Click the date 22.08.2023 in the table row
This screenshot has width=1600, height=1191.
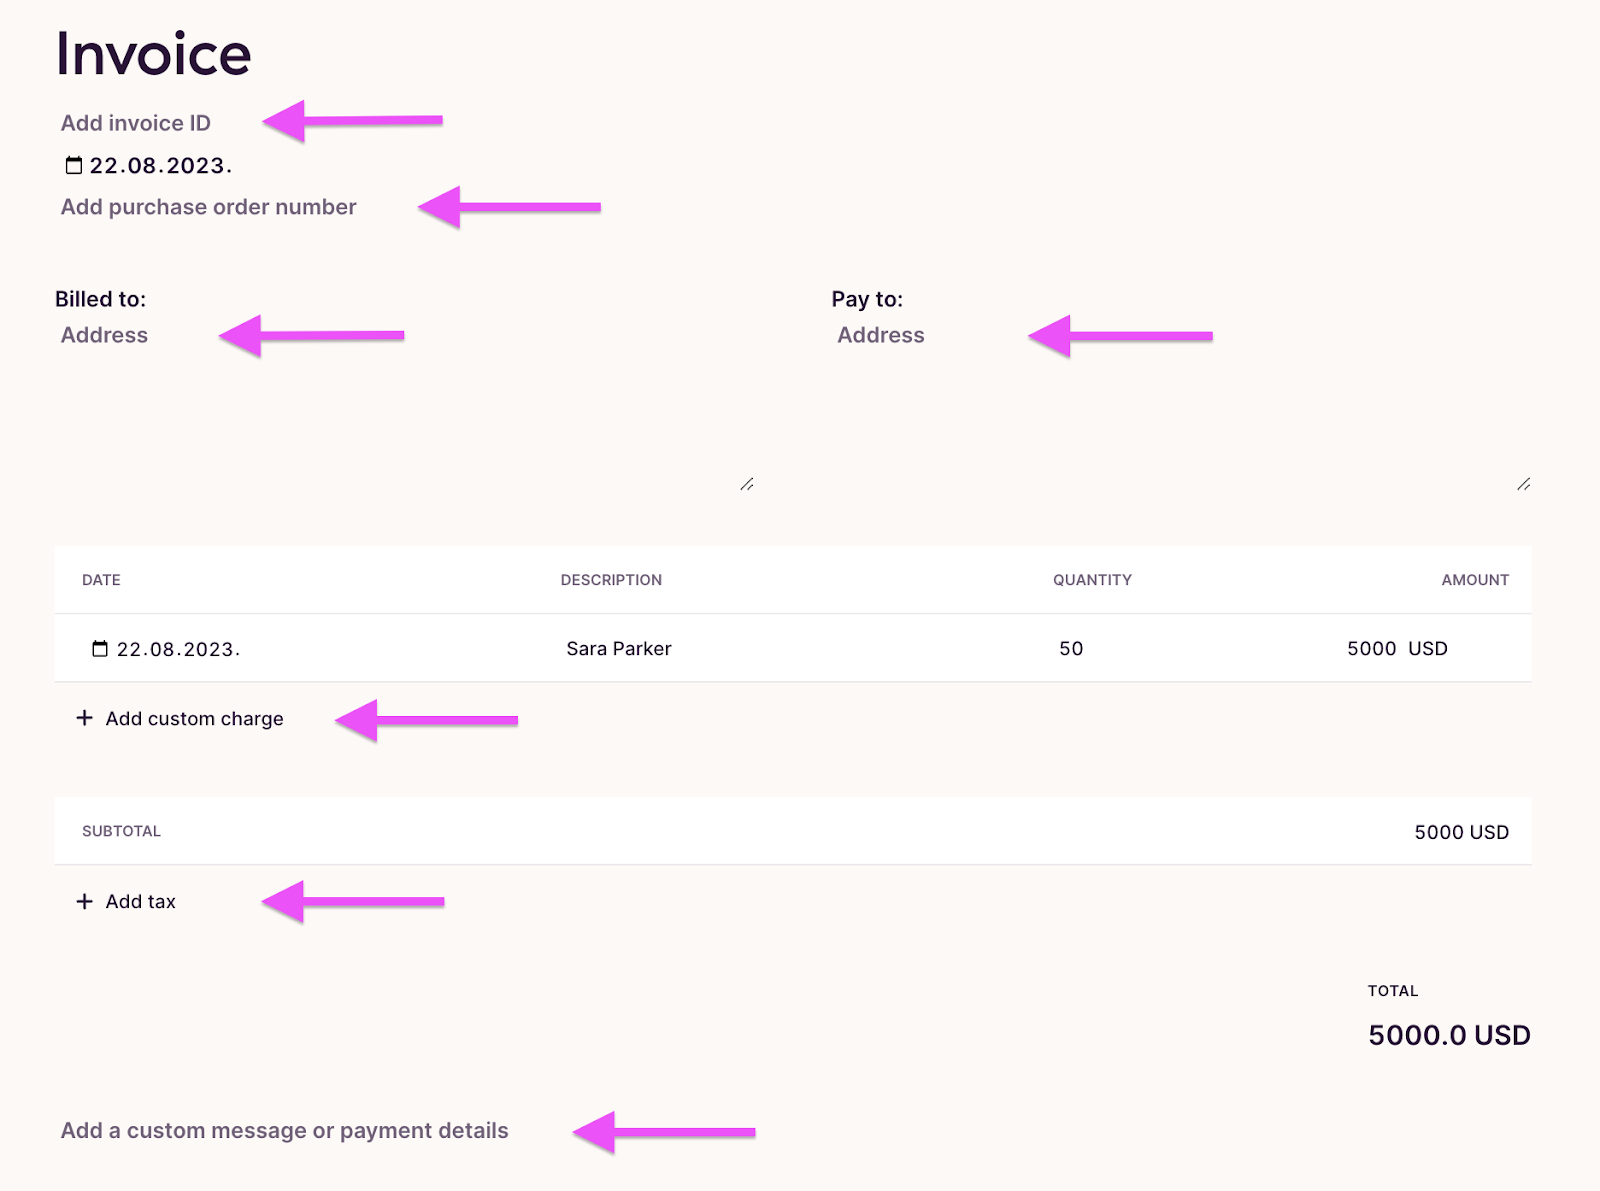tap(178, 648)
